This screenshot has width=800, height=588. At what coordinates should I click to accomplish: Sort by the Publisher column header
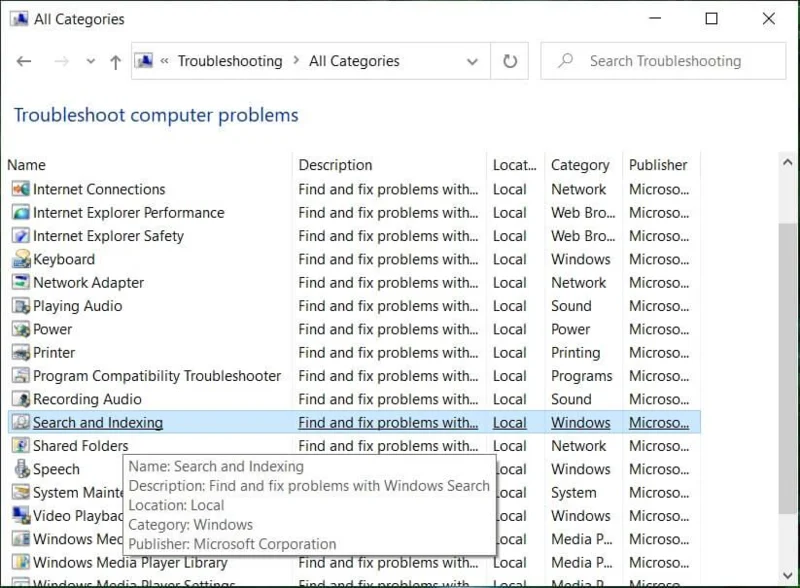tap(658, 165)
